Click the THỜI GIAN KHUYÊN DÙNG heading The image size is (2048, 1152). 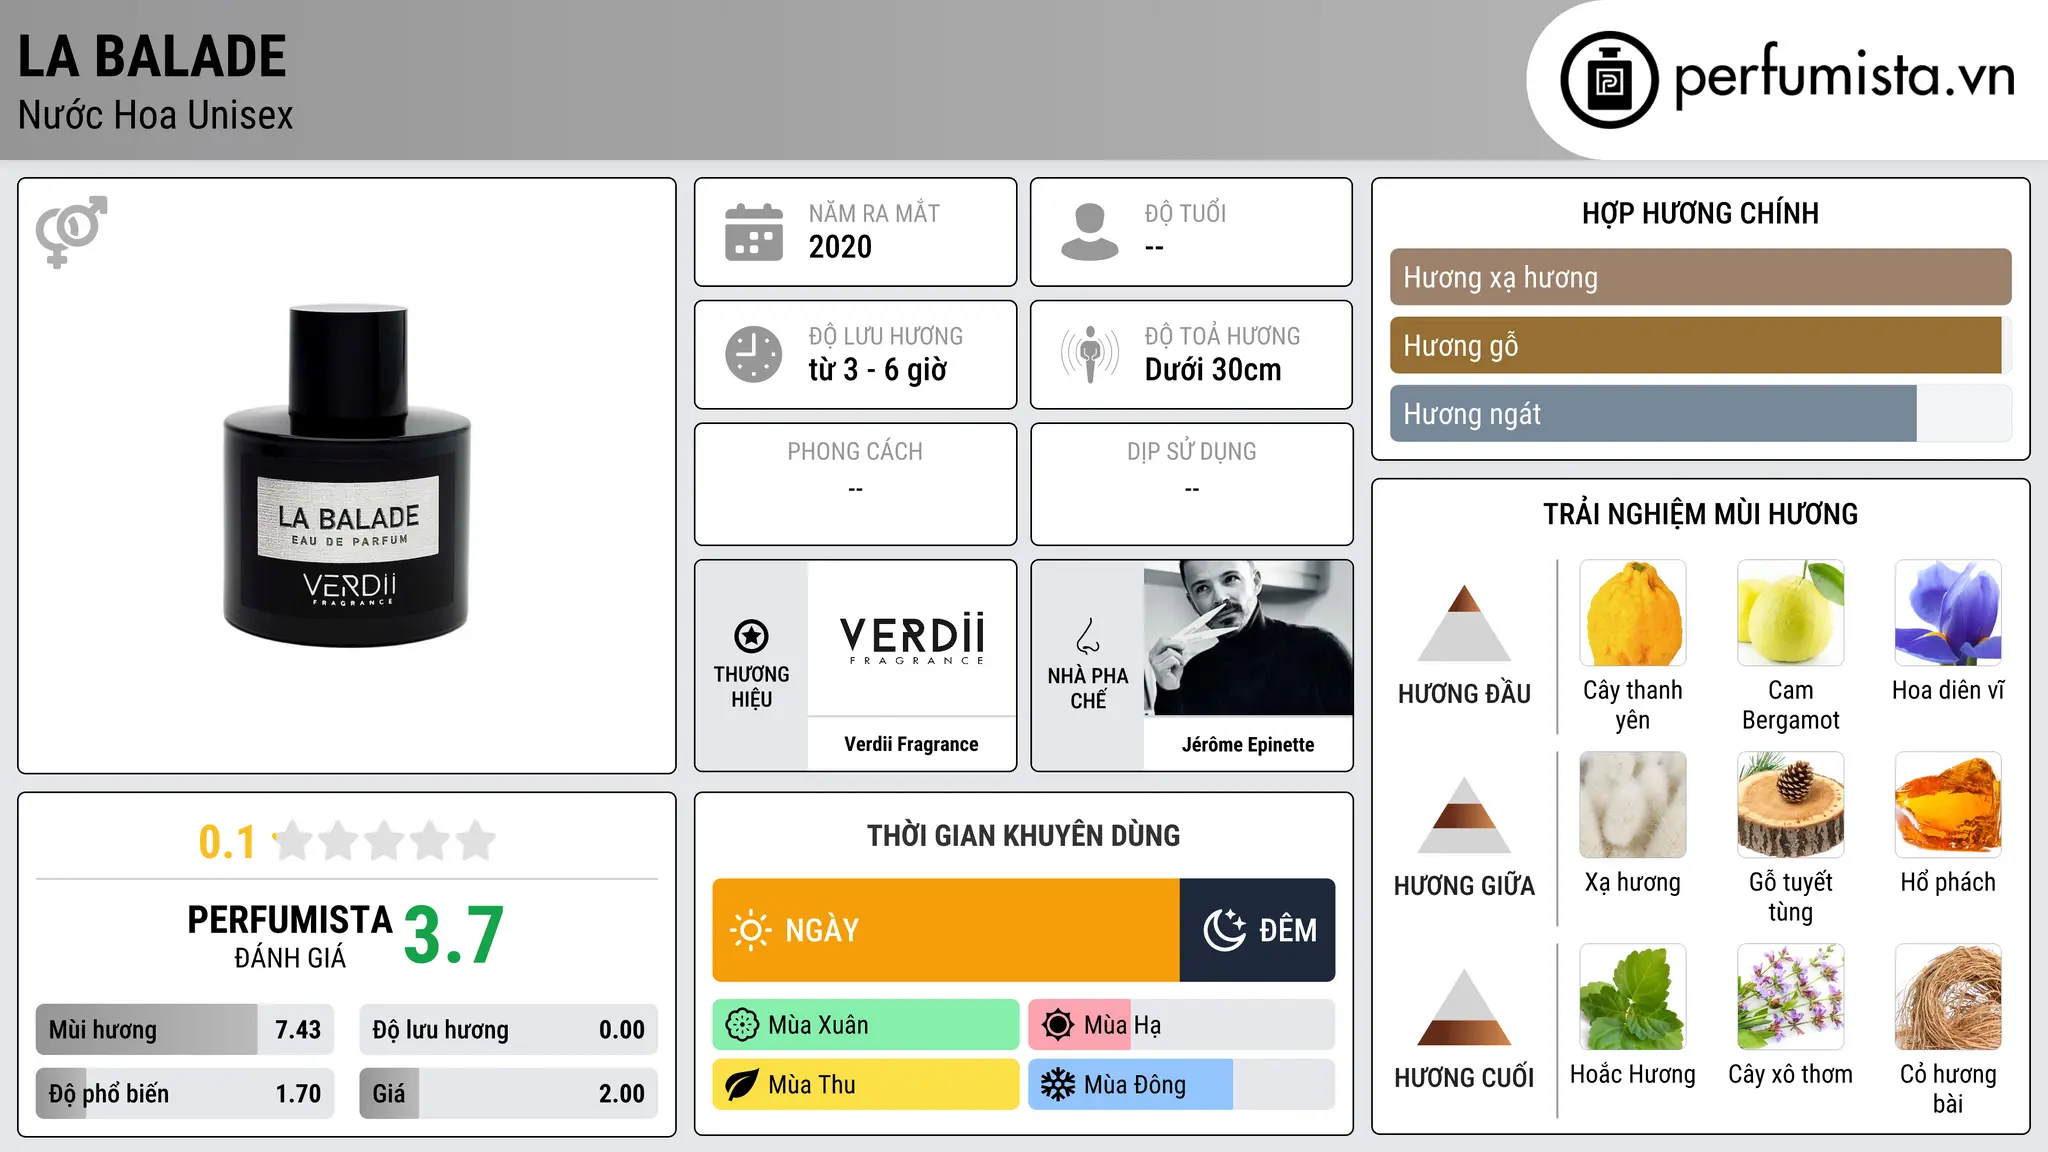point(1023,835)
